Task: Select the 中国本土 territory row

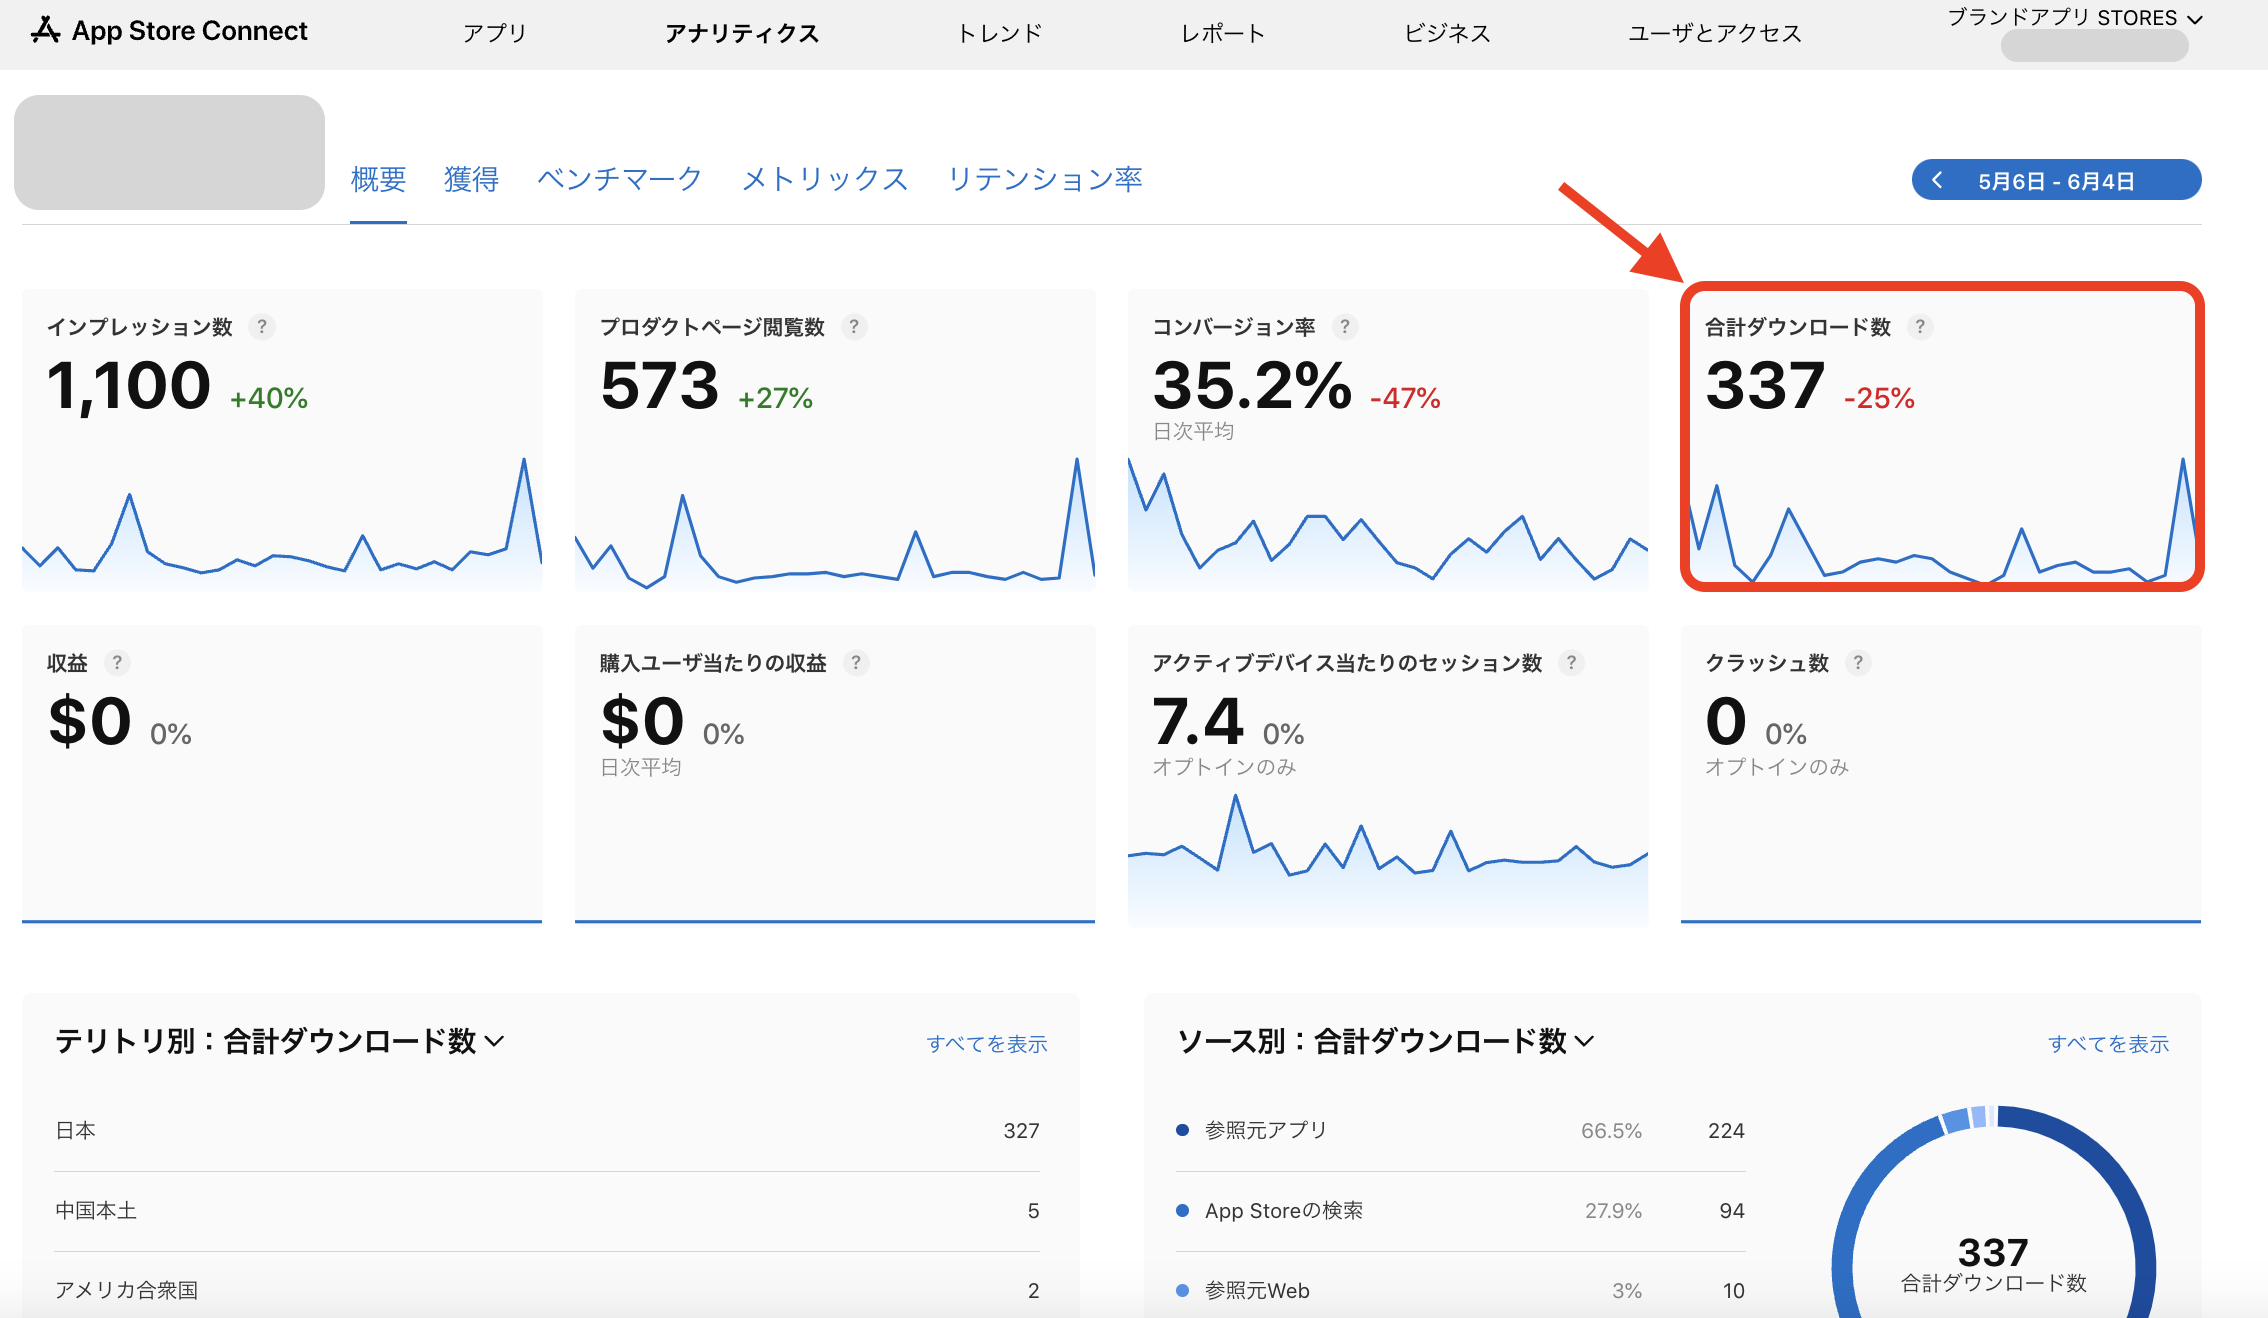Action: coord(547,1211)
